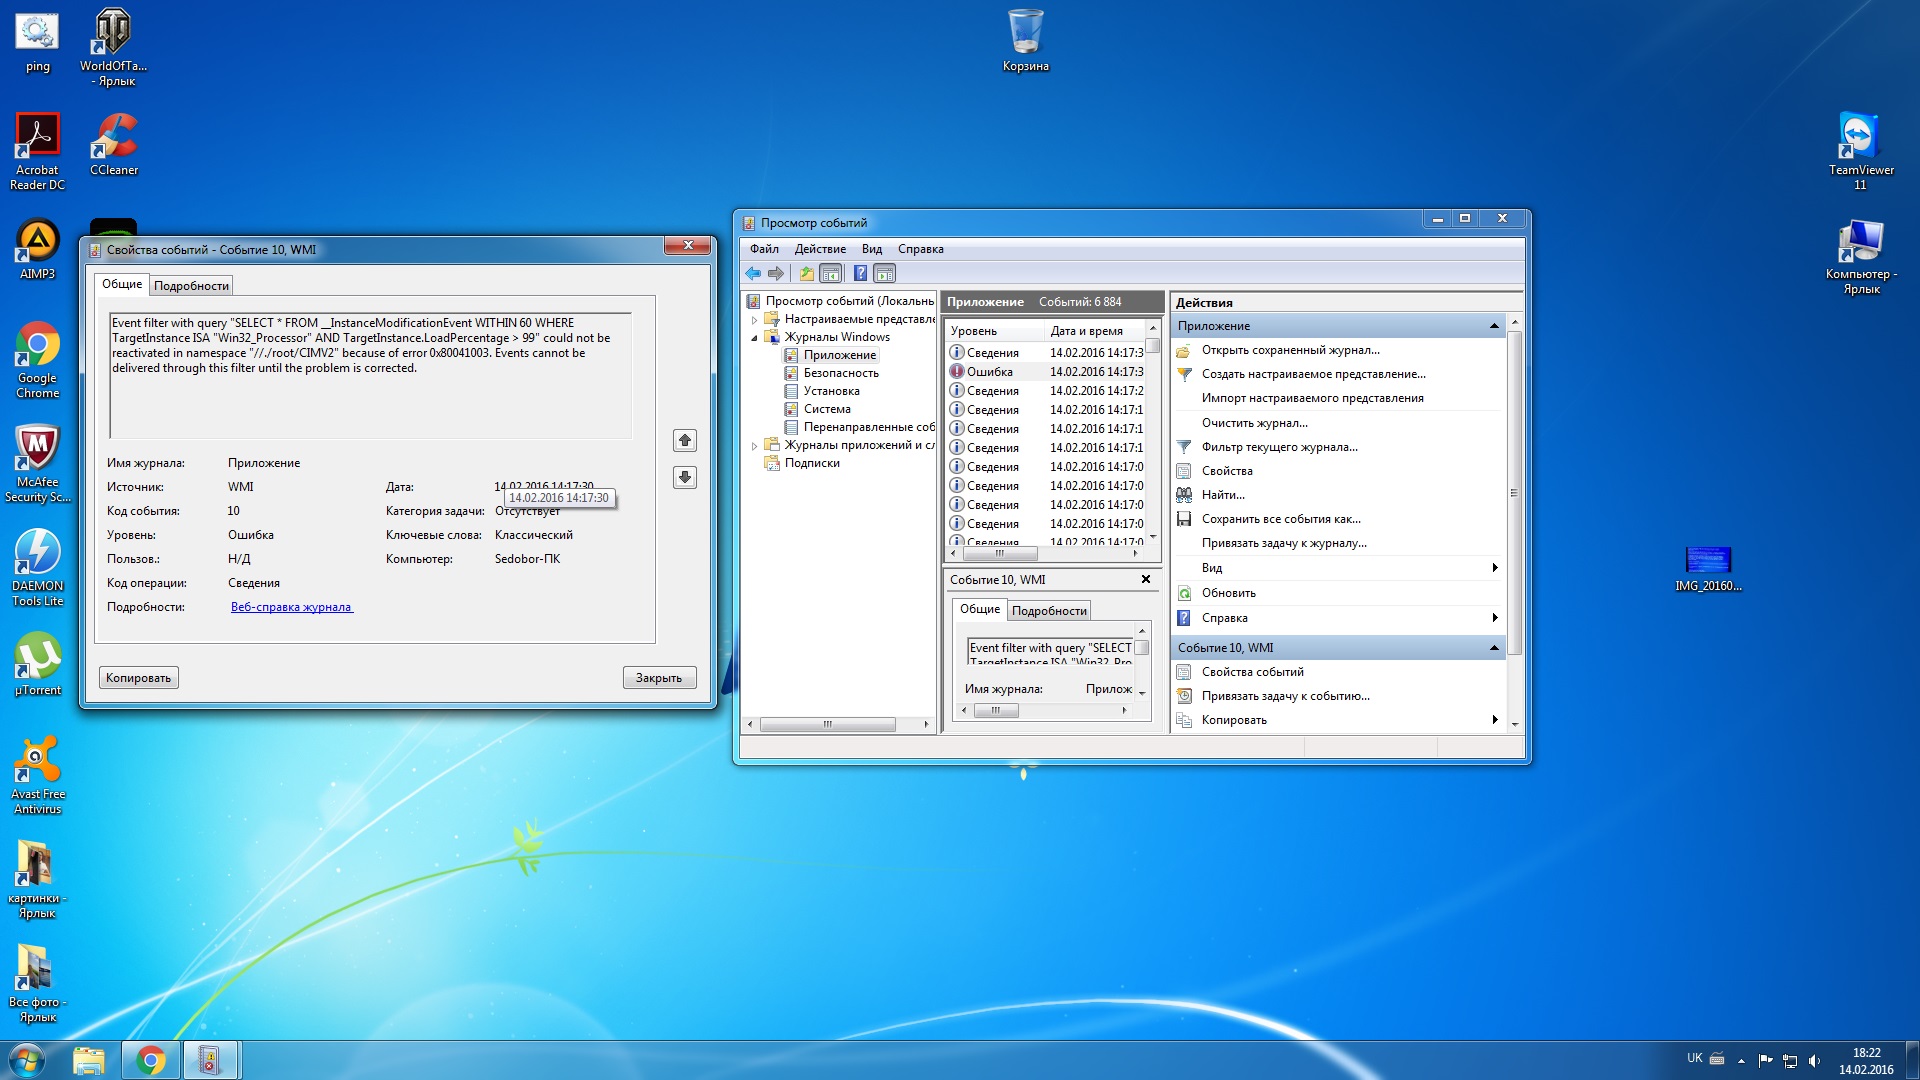
Task: Open the Действие menu
Action: (x=820, y=249)
